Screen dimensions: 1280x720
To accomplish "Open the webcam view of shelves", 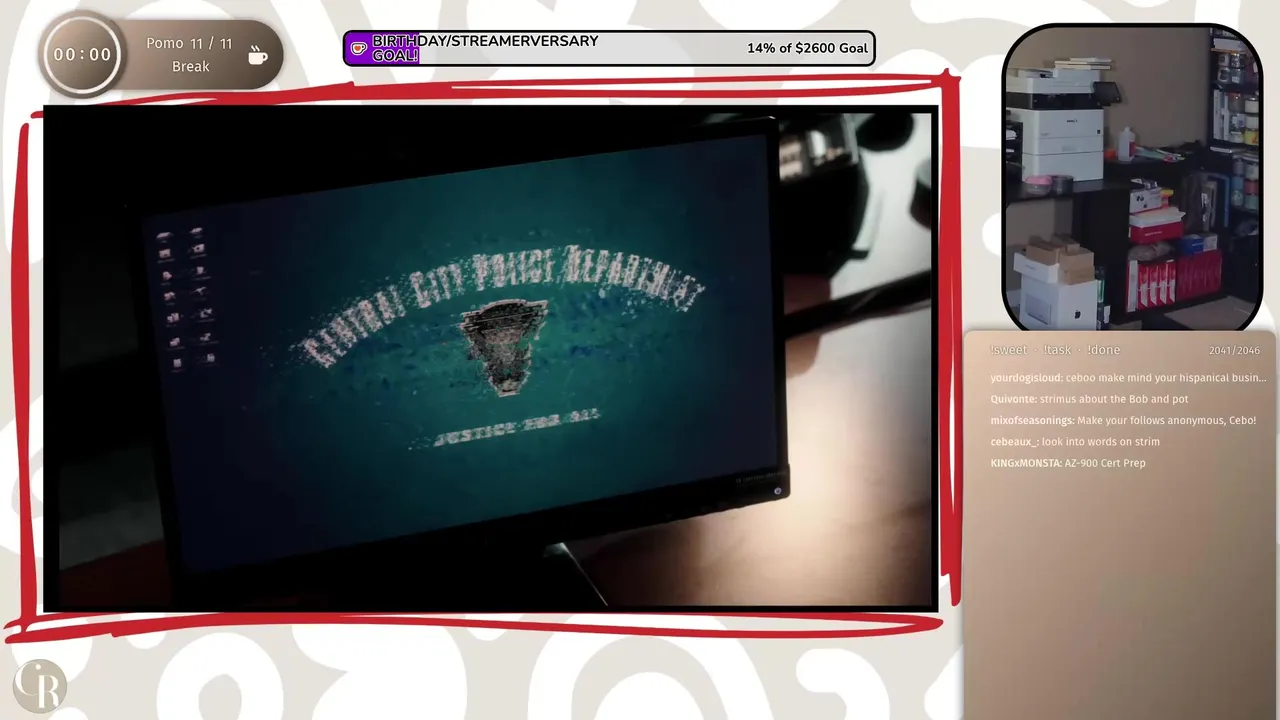I will tap(1132, 178).
